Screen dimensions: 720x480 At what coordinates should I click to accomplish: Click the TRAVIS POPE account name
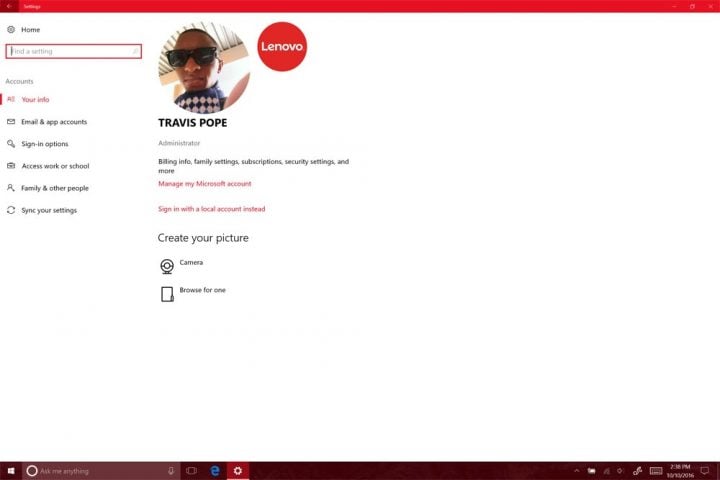[x=192, y=123]
